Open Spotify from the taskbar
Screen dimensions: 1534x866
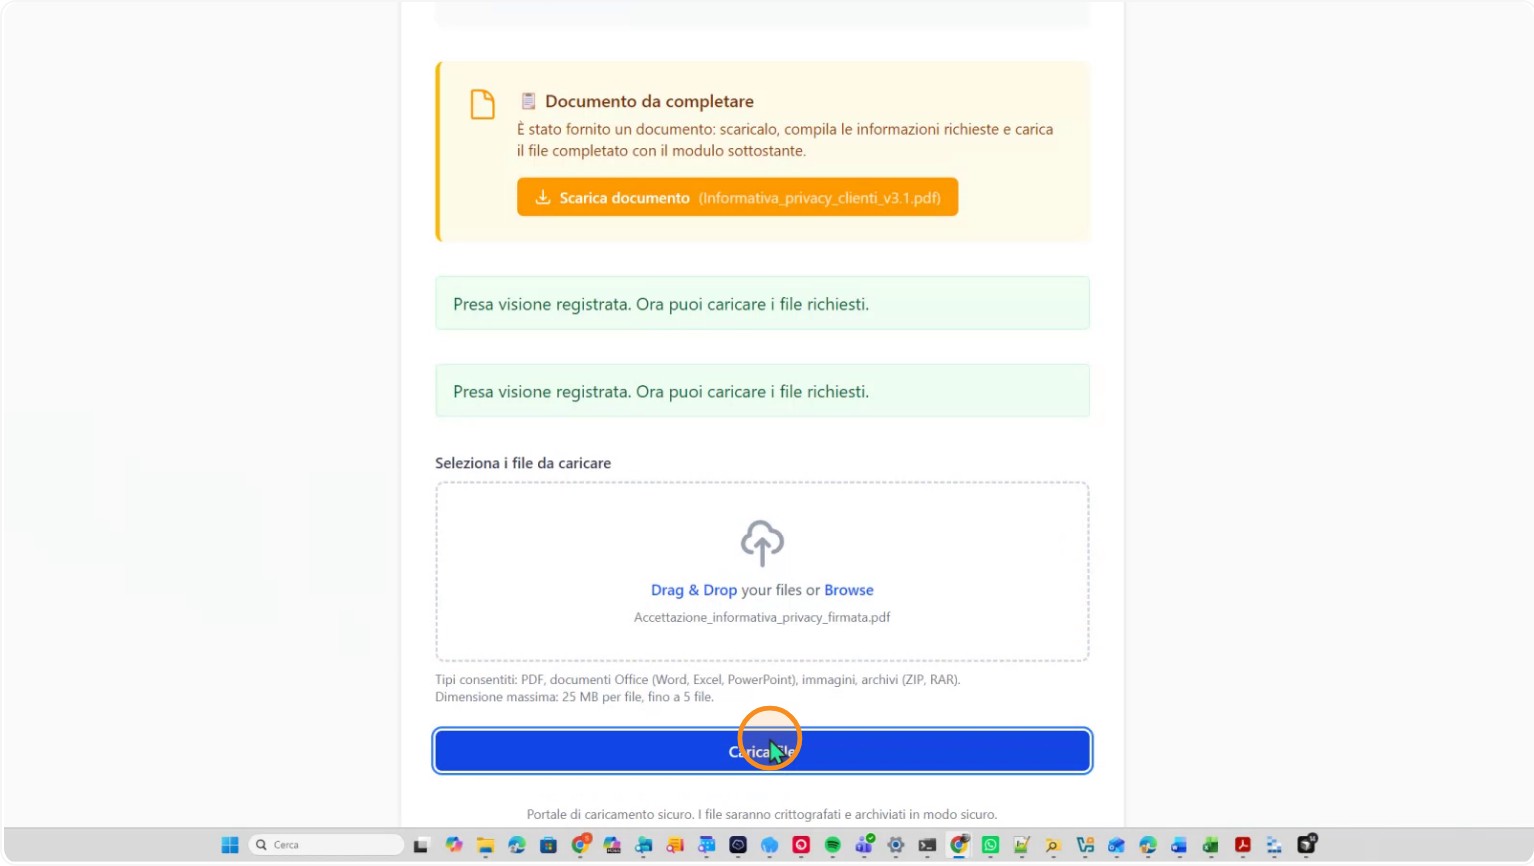coord(833,845)
